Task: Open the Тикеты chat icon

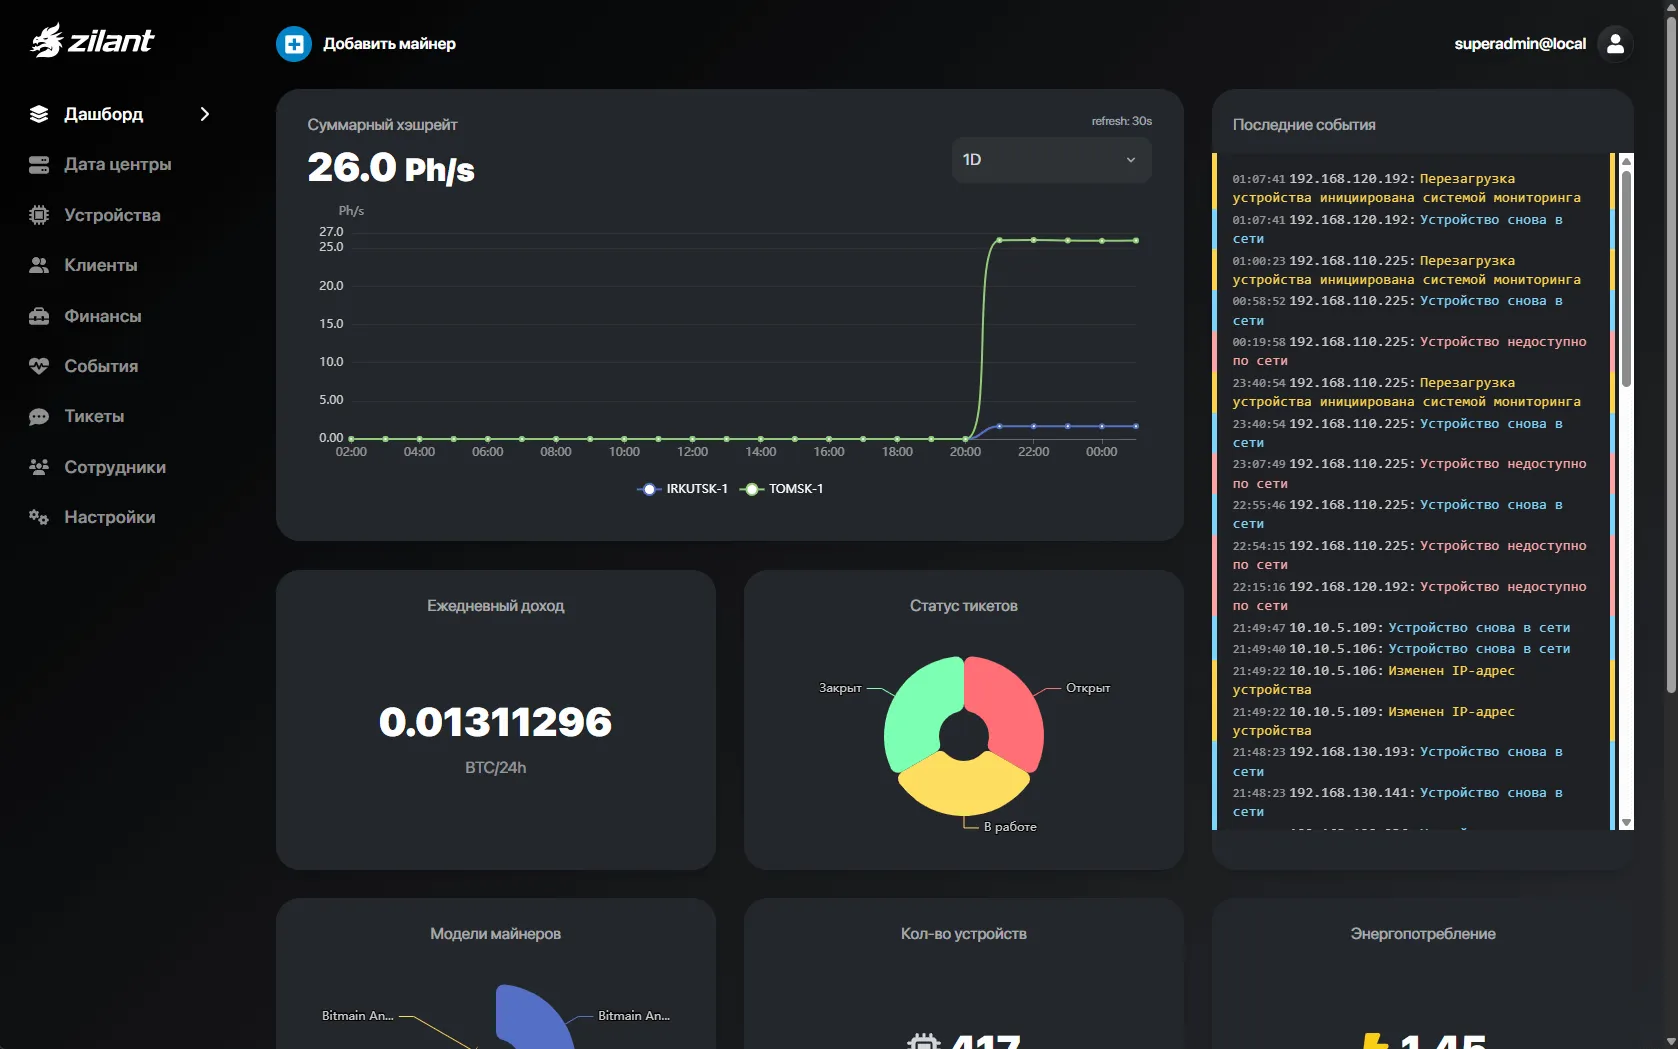Action: 38,416
